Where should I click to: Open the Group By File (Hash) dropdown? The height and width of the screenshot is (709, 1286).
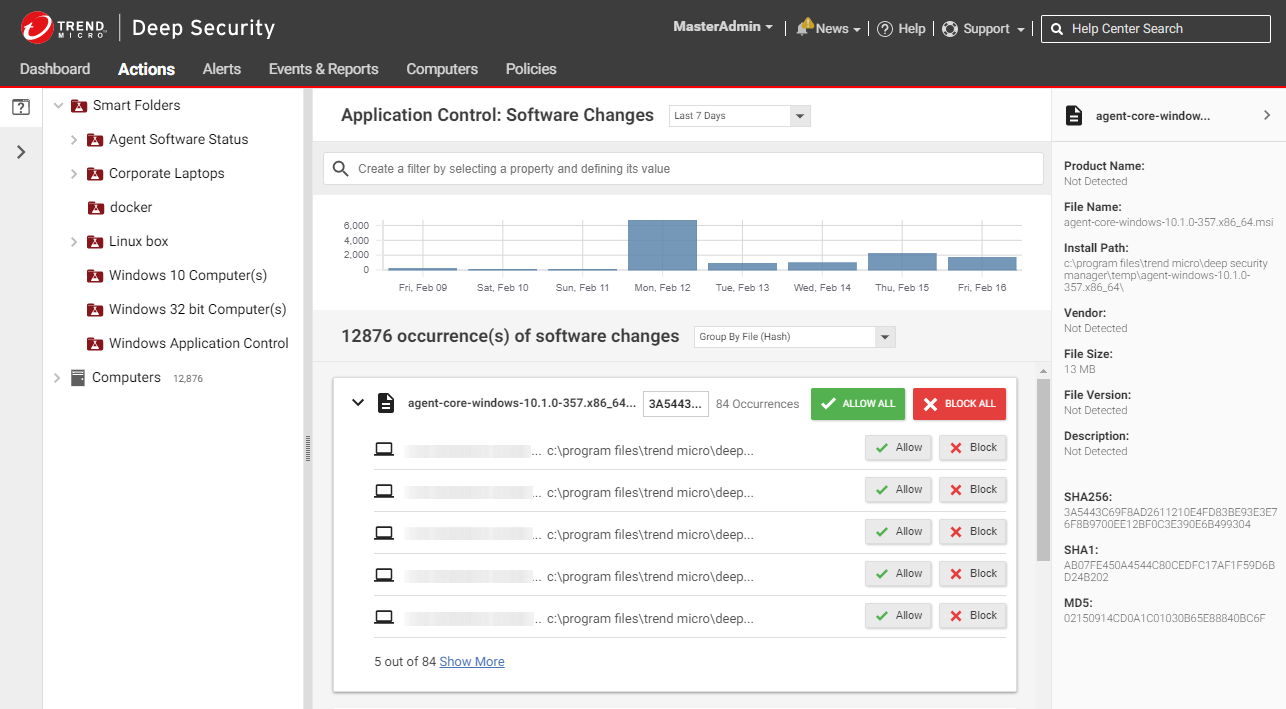coord(794,337)
